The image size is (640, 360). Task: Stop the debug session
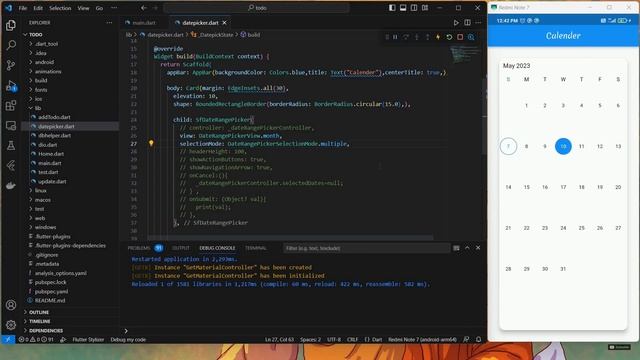[x=460, y=37]
